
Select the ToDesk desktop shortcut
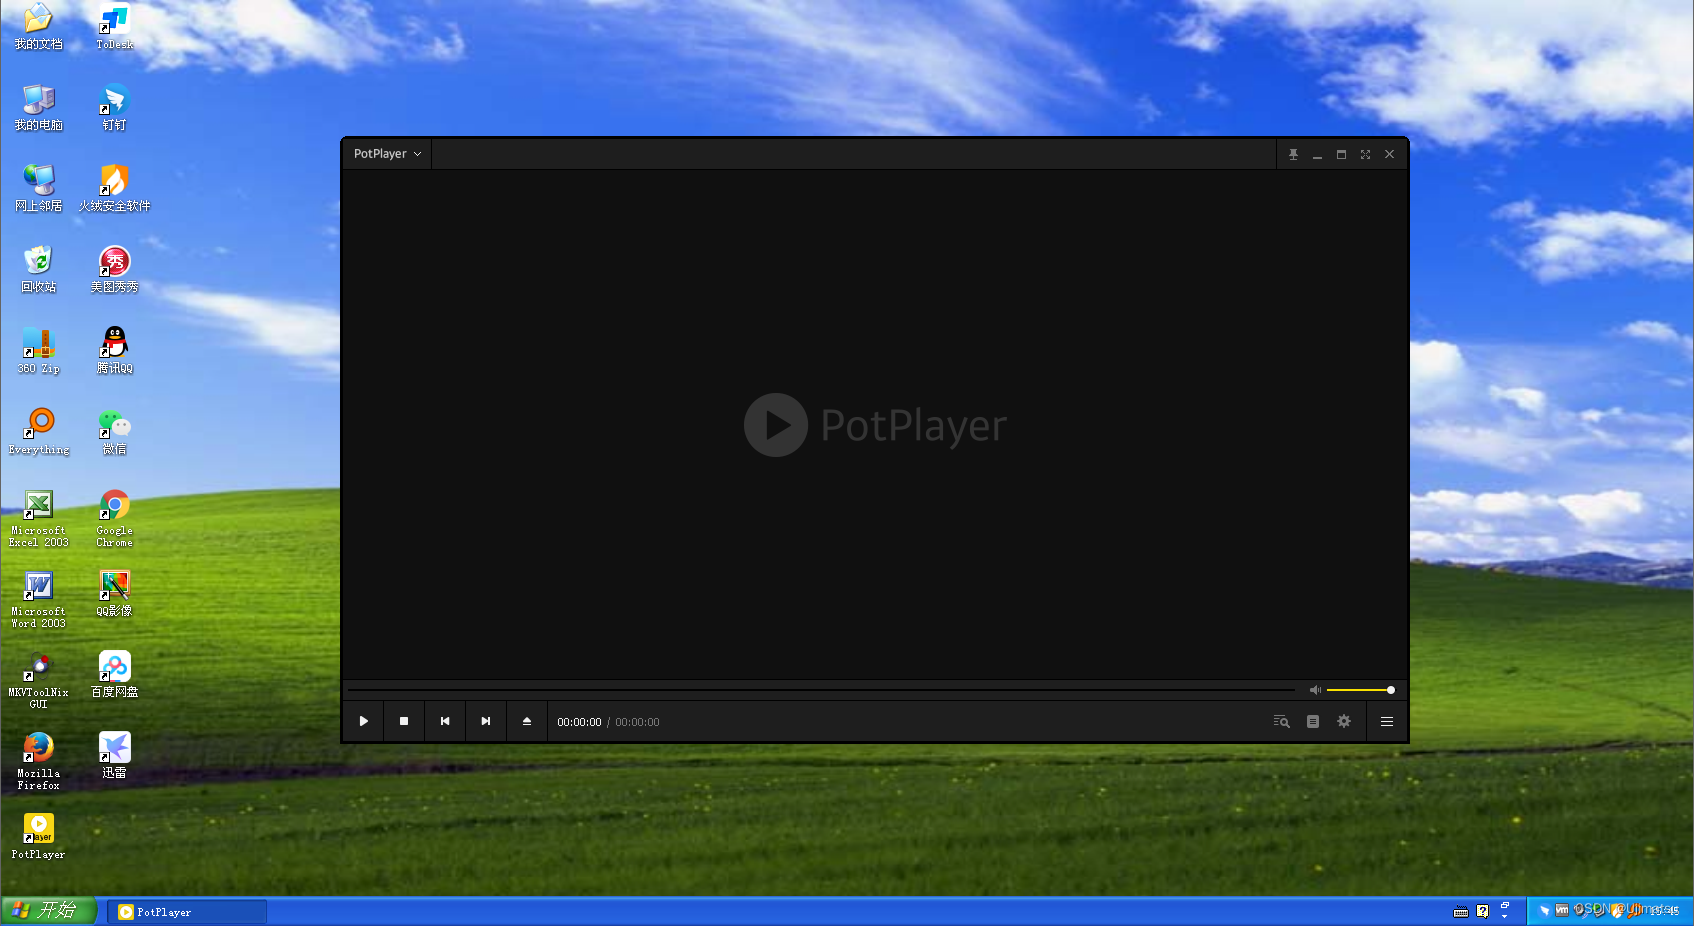point(115,27)
